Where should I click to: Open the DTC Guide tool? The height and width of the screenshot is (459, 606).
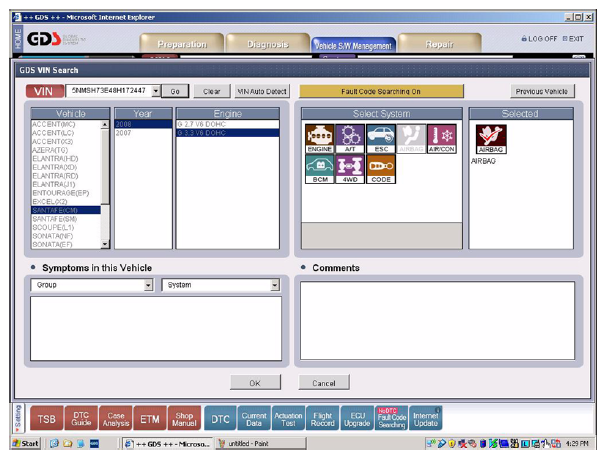pyautogui.click(x=81, y=419)
